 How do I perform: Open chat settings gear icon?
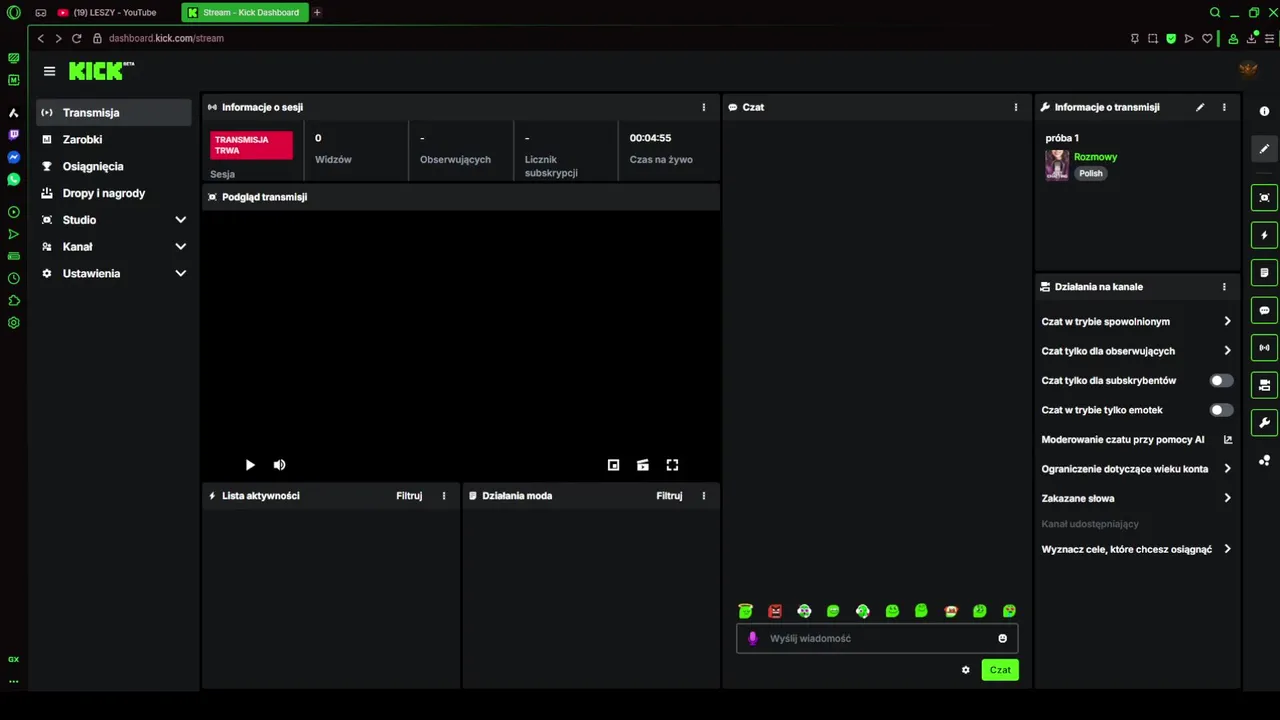click(966, 670)
